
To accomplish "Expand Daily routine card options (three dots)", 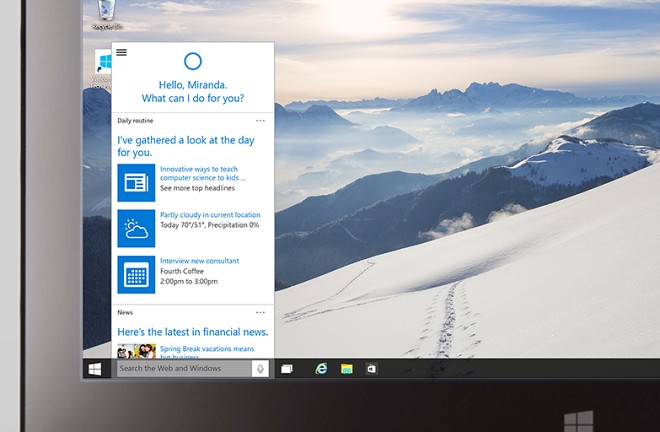I will [x=261, y=120].
